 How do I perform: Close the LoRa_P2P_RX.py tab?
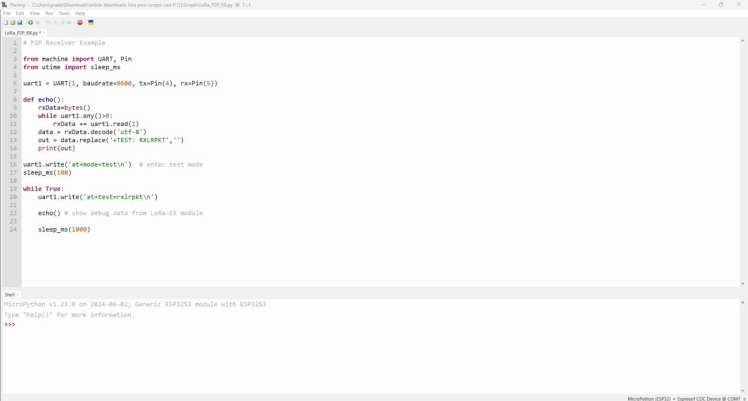click(x=44, y=33)
